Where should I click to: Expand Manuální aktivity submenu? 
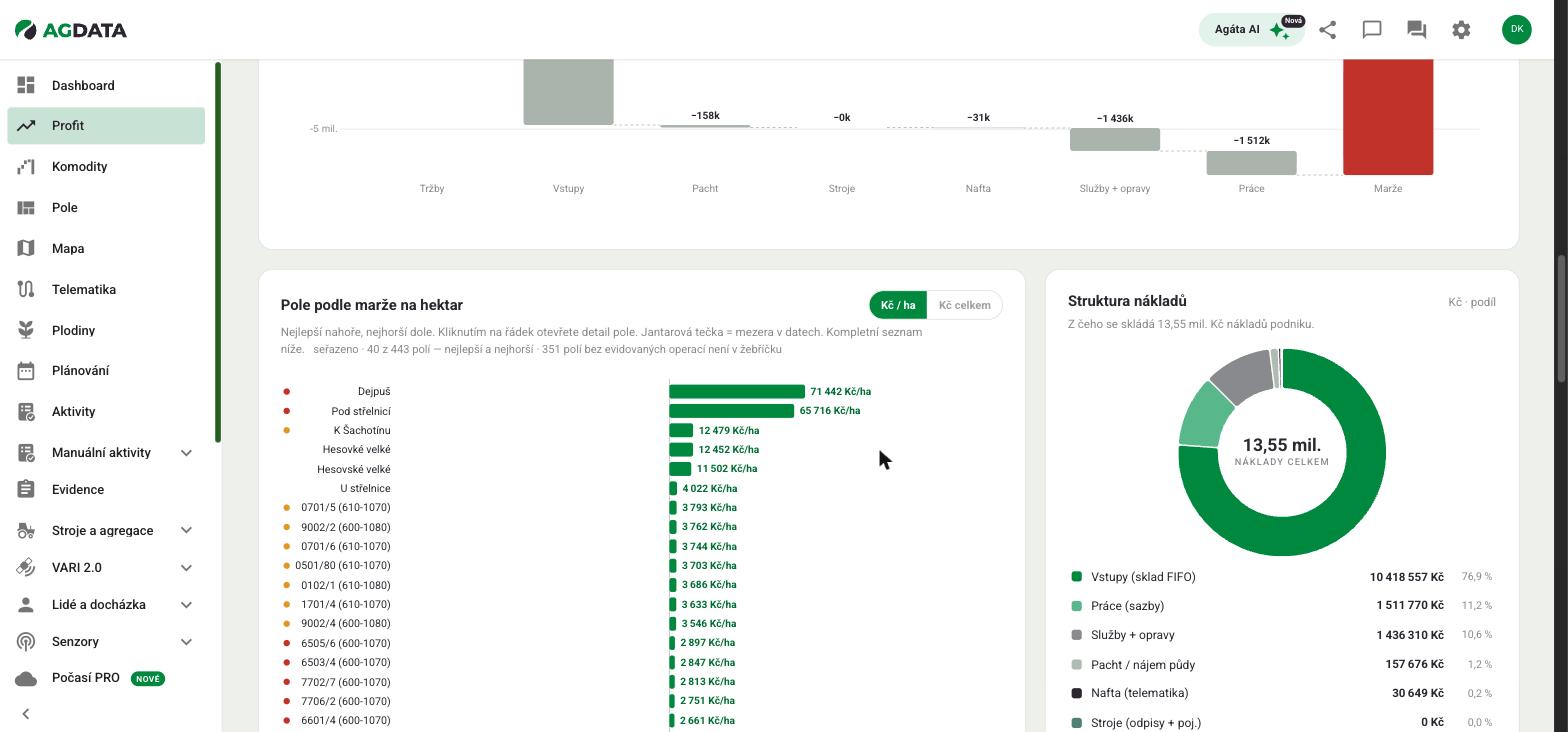click(186, 453)
